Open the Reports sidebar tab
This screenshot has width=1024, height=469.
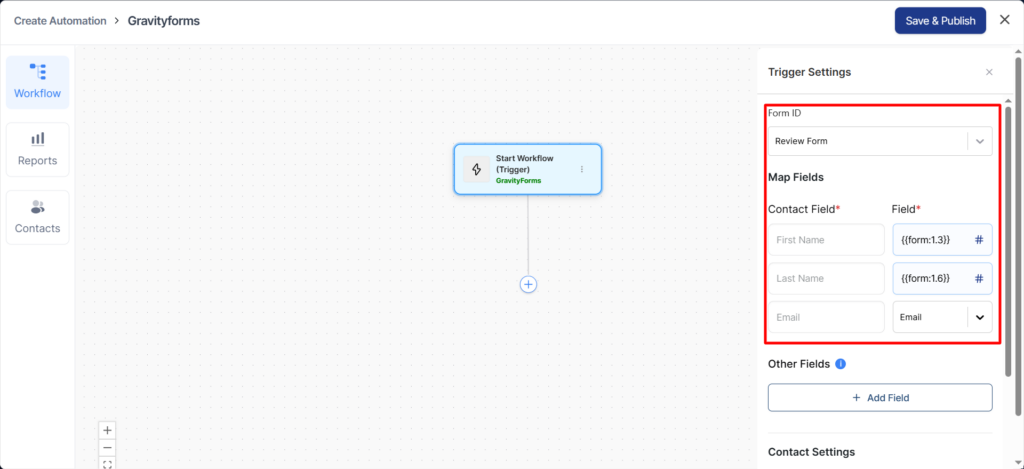point(37,149)
